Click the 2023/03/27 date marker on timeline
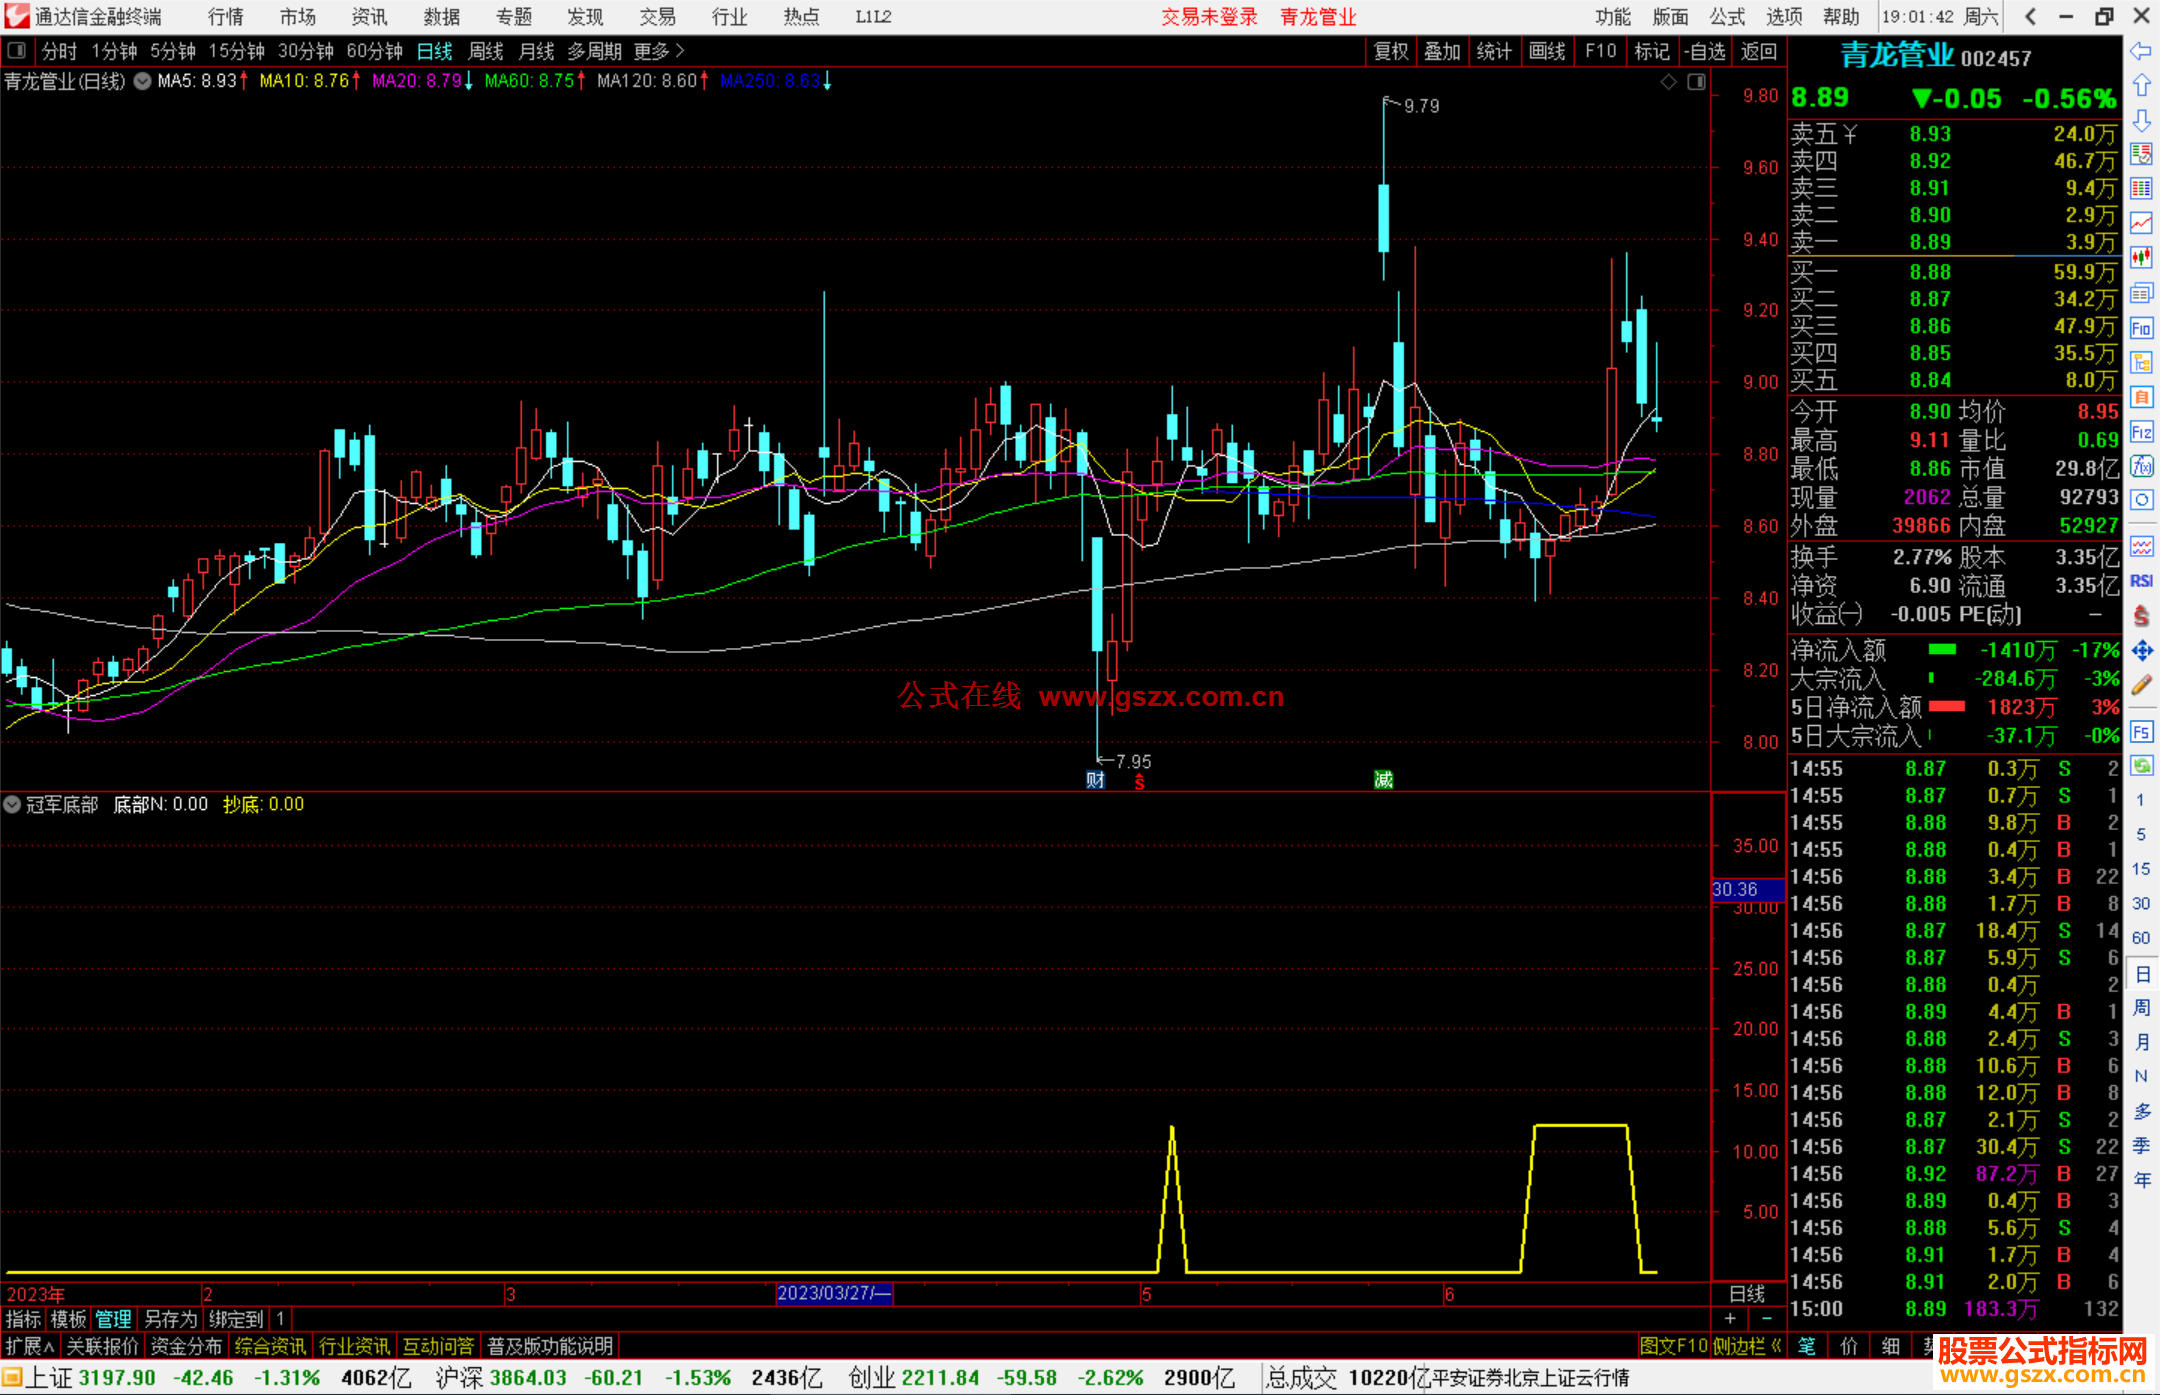The image size is (2160, 1395). (833, 1293)
